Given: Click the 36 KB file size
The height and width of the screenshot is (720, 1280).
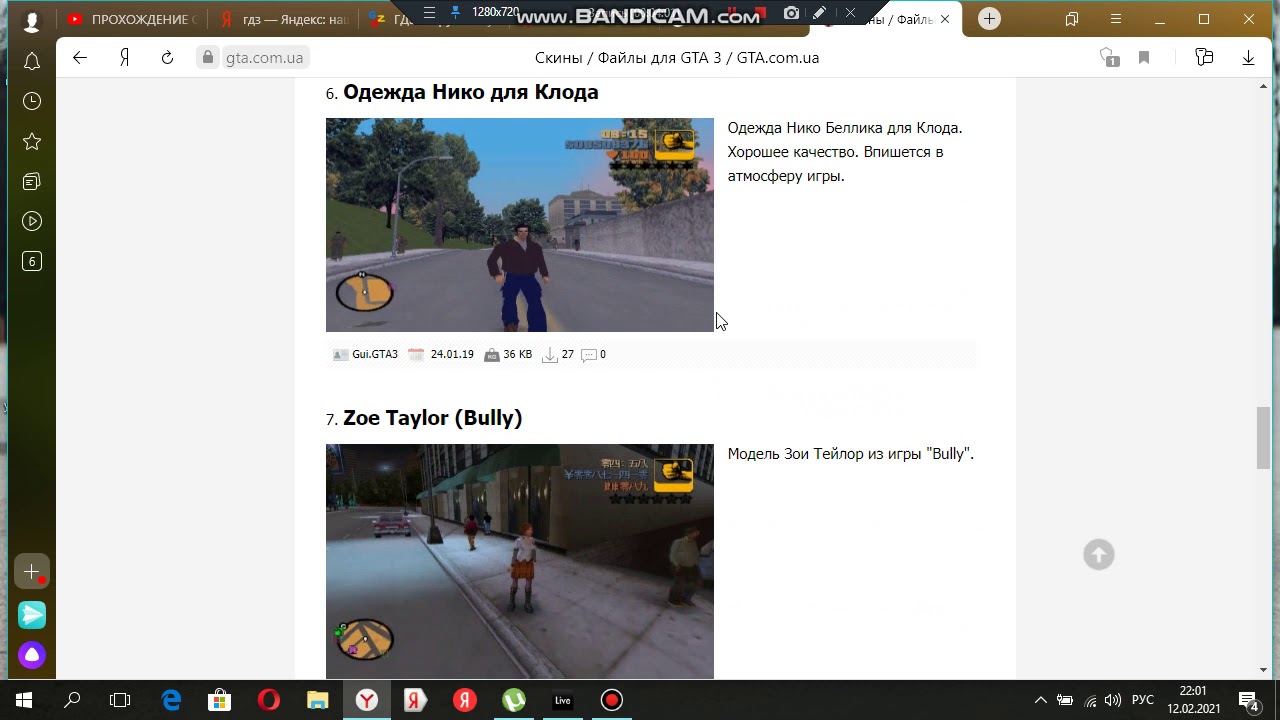Looking at the screenshot, I should (517, 354).
